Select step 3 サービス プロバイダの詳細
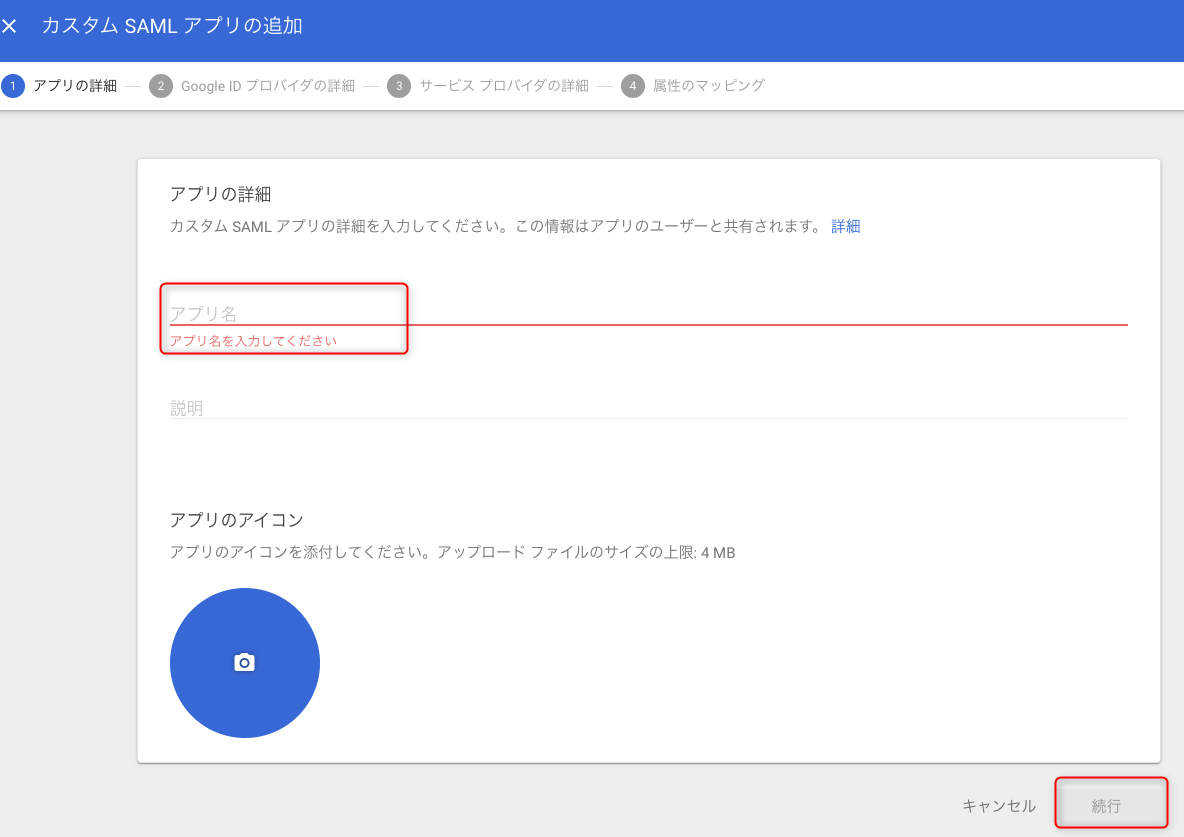Image resolution: width=1184 pixels, height=837 pixels. click(x=488, y=86)
